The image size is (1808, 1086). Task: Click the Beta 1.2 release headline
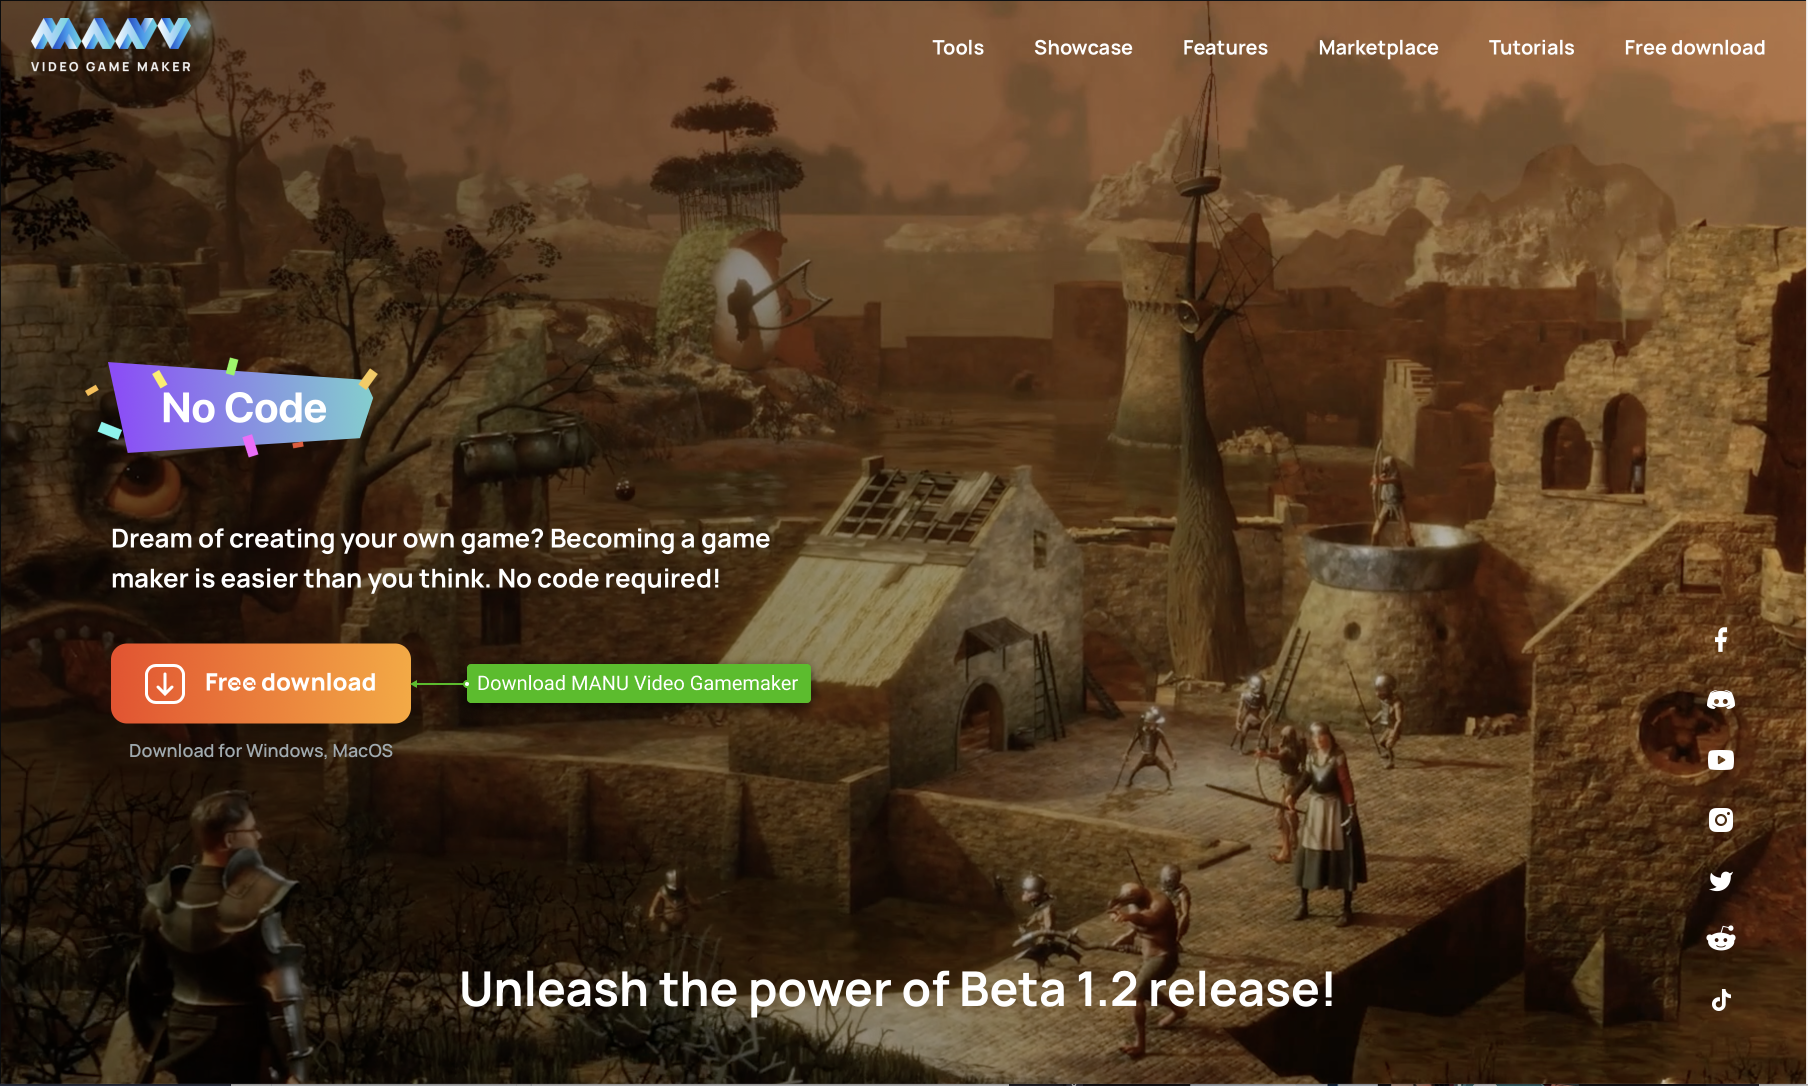click(x=897, y=990)
